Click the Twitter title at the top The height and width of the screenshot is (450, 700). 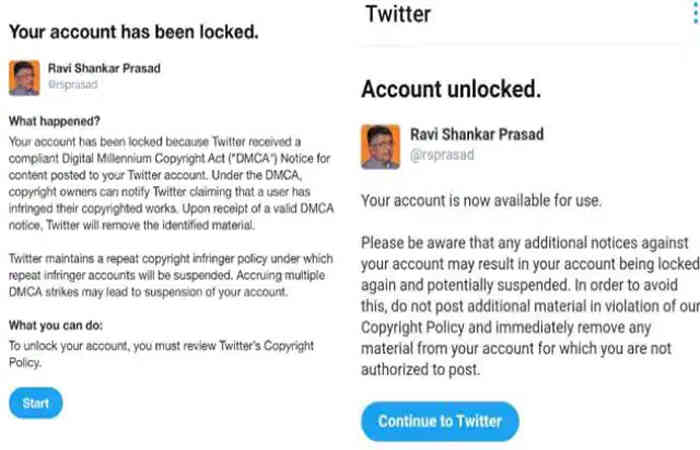pos(398,14)
